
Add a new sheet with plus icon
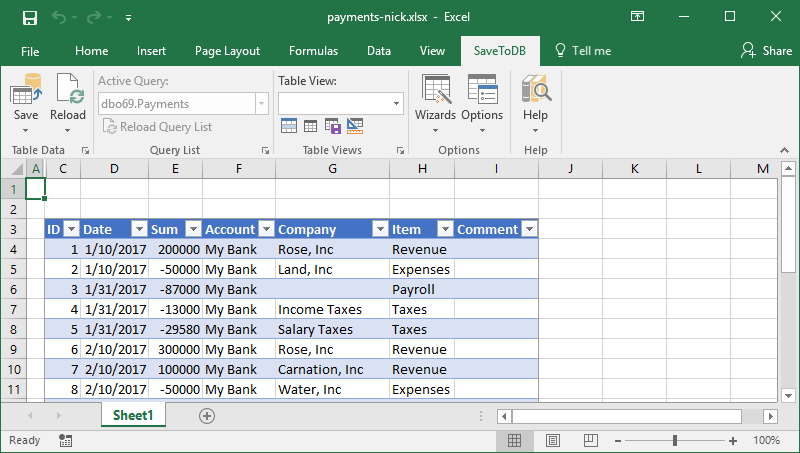click(207, 416)
